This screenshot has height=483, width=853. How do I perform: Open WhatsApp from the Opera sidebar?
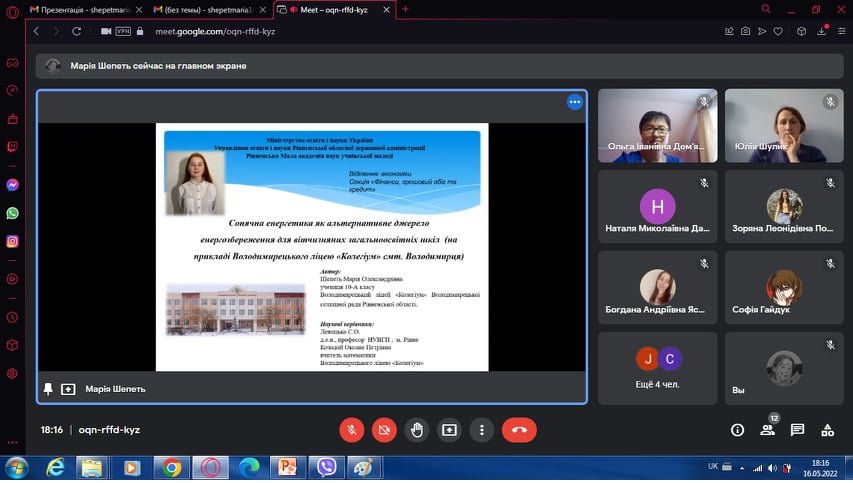(12, 213)
